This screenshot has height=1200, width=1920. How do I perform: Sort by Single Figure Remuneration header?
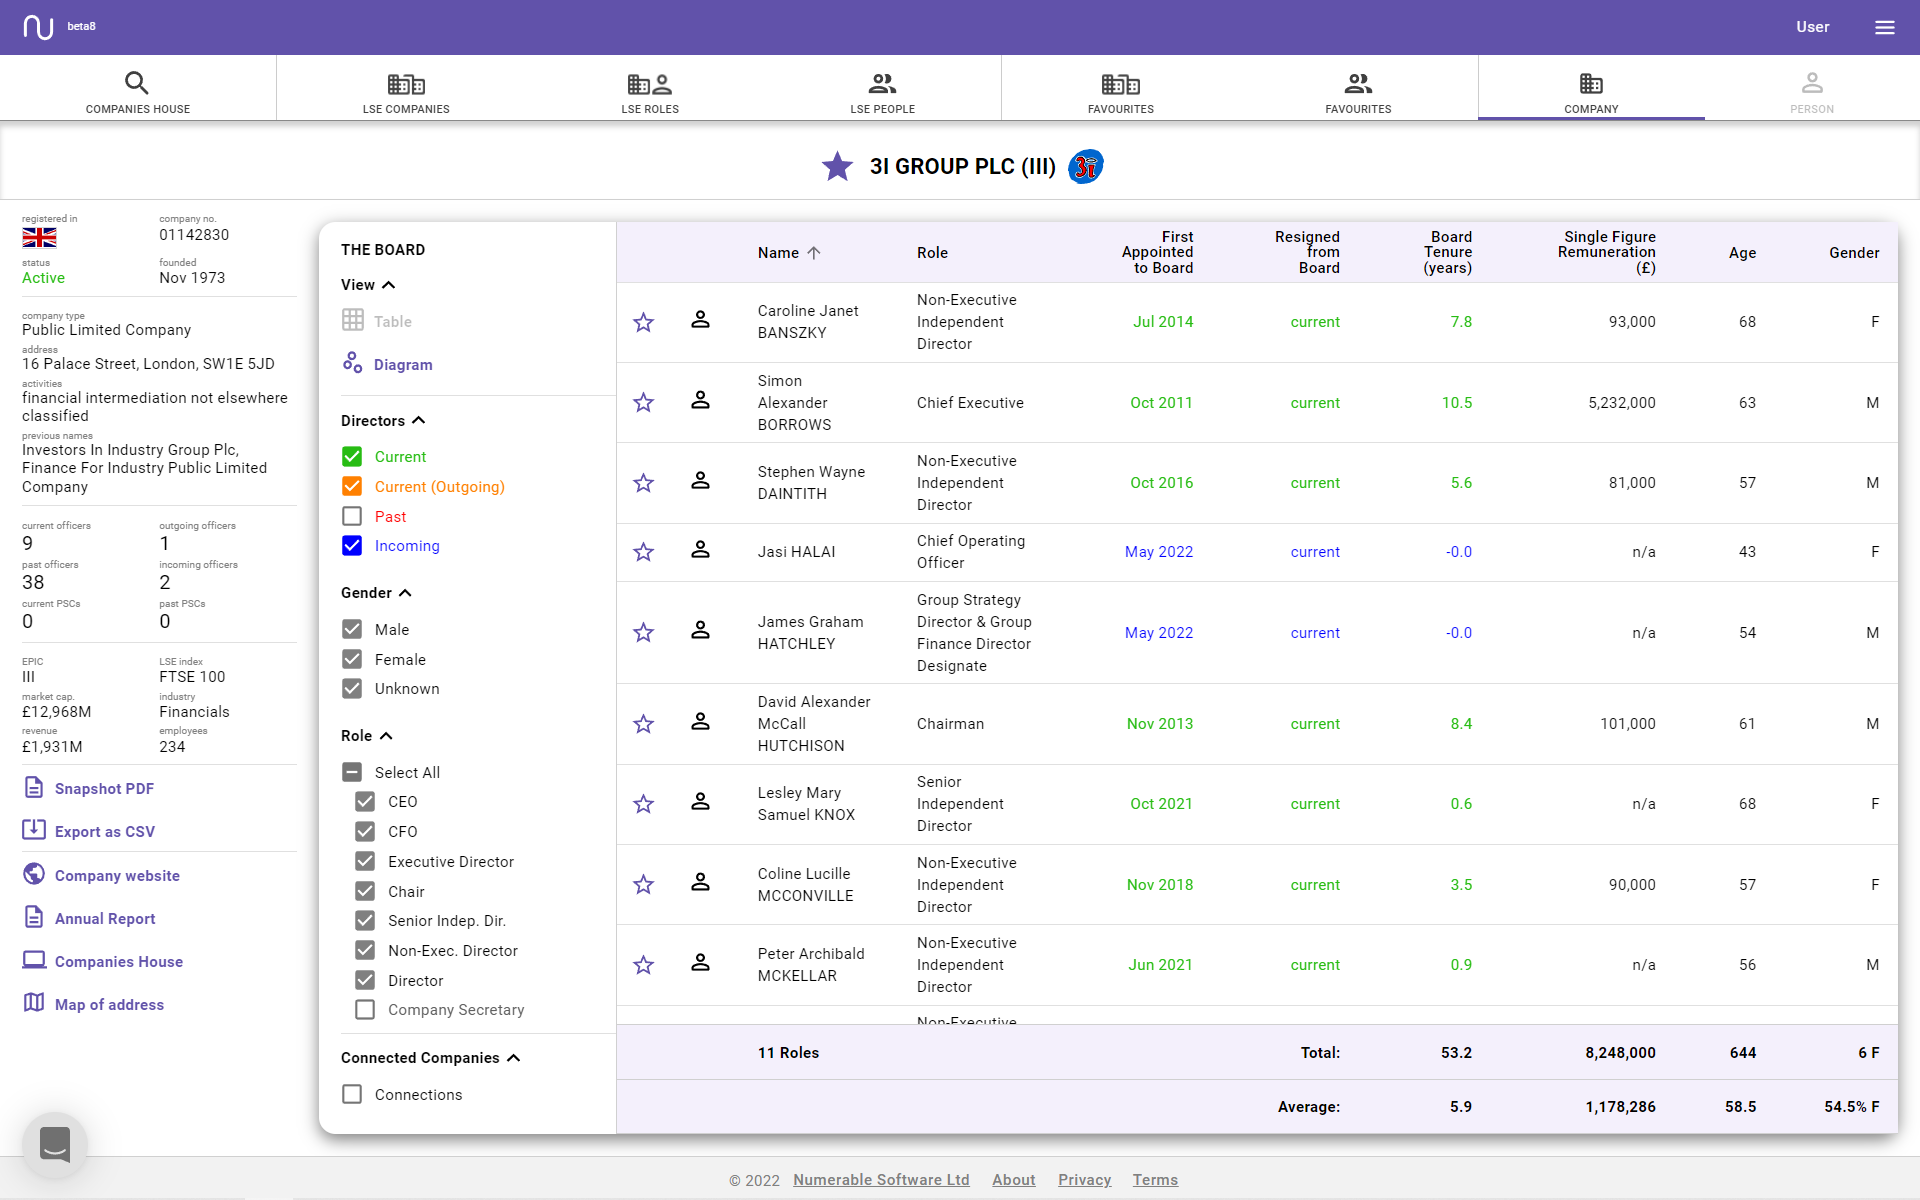tap(1606, 252)
